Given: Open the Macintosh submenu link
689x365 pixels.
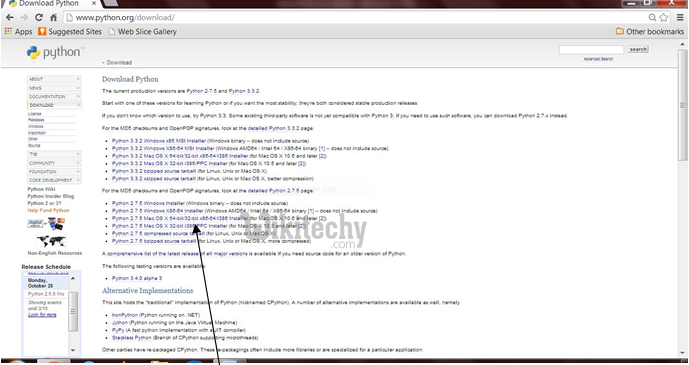Looking at the screenshot, I should point(37,133).
